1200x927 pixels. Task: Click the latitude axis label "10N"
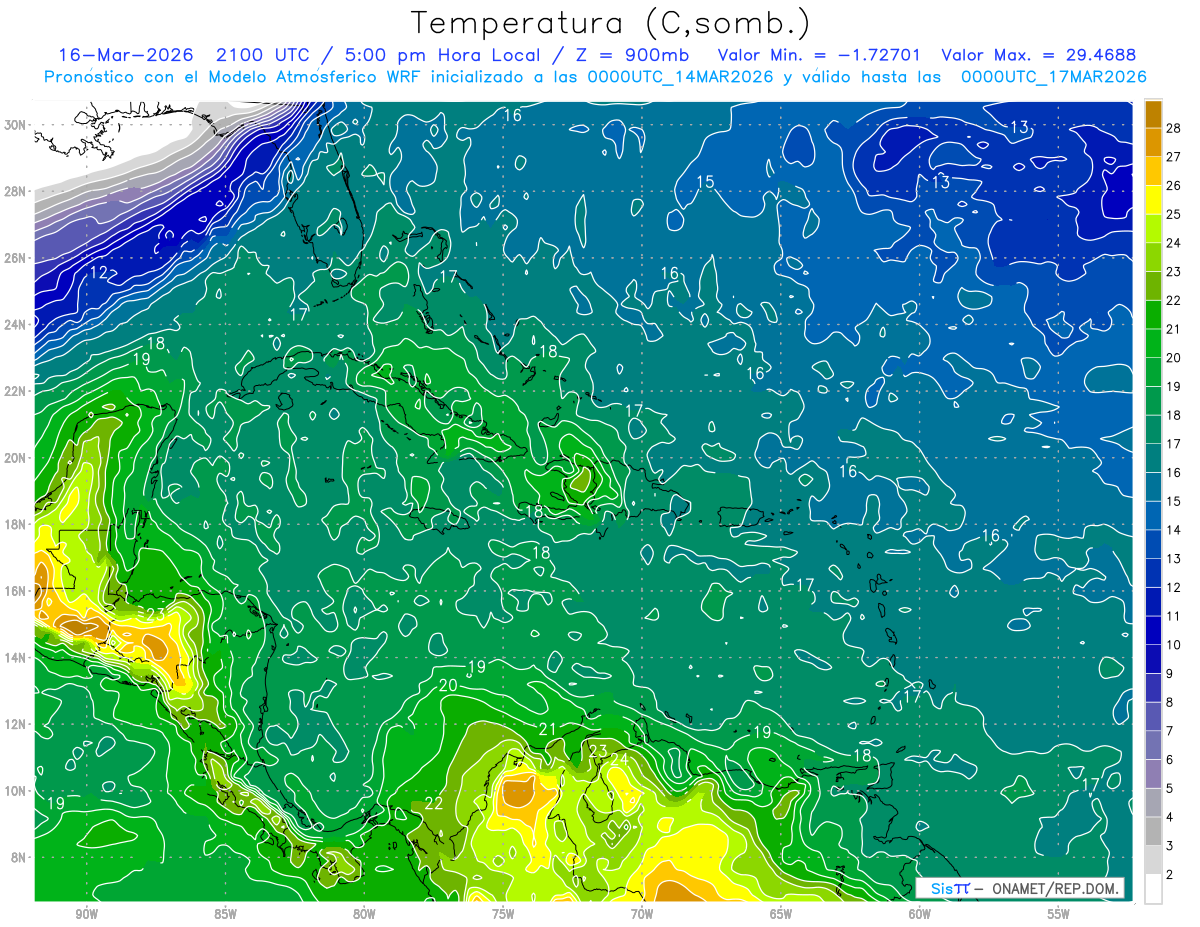[16, 791]
